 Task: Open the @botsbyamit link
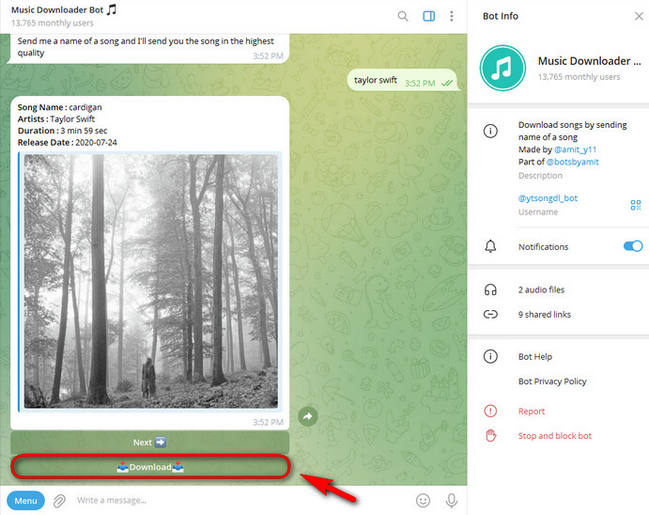[572, 162]
